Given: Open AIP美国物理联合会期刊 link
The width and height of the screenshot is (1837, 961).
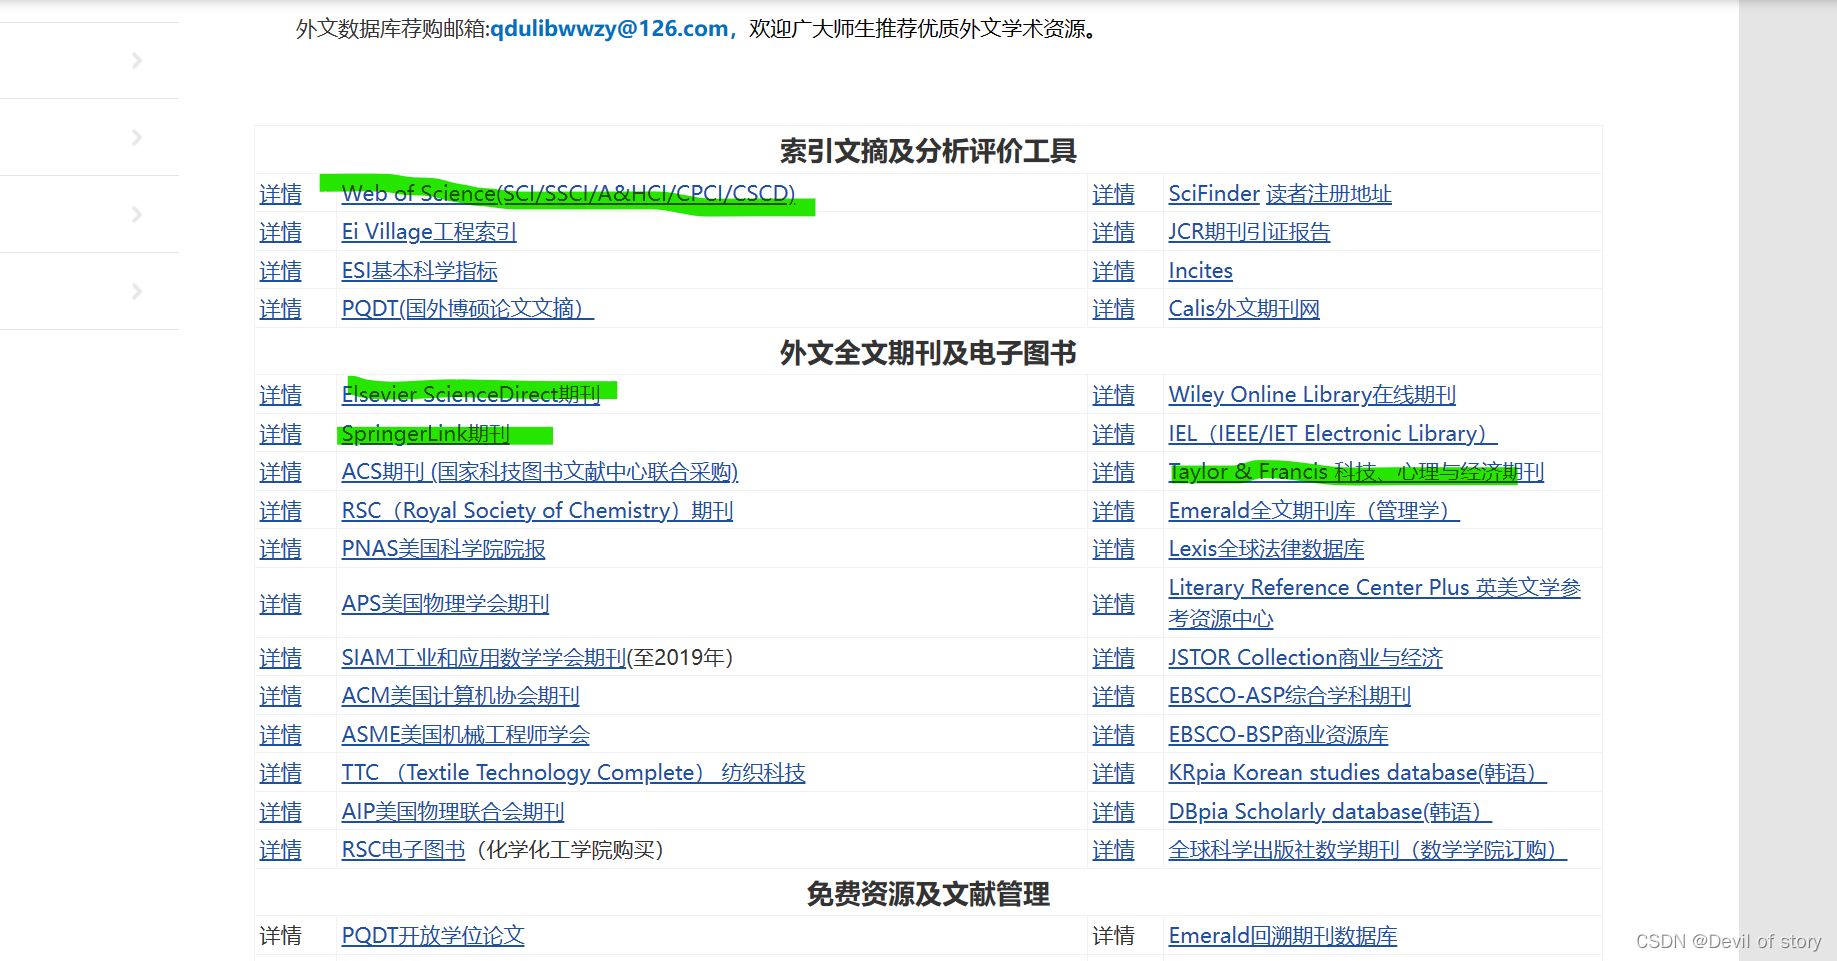Looking at the screenshot, I should click(453, 812).
